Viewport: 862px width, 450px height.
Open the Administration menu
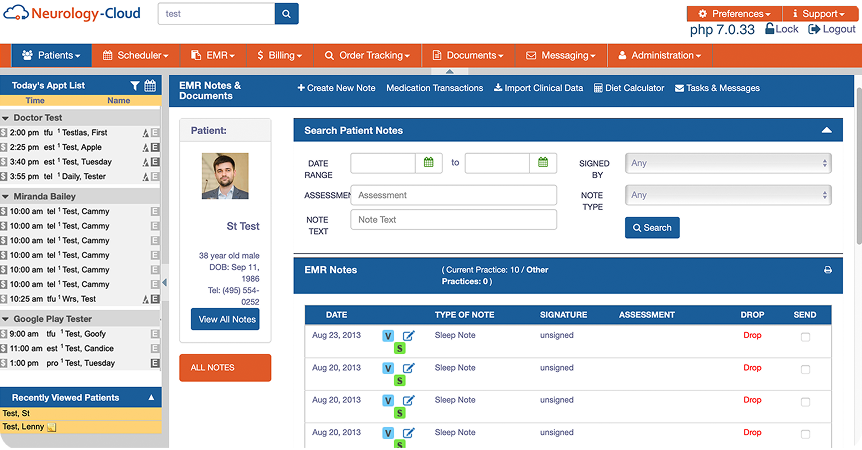[660, 55]
